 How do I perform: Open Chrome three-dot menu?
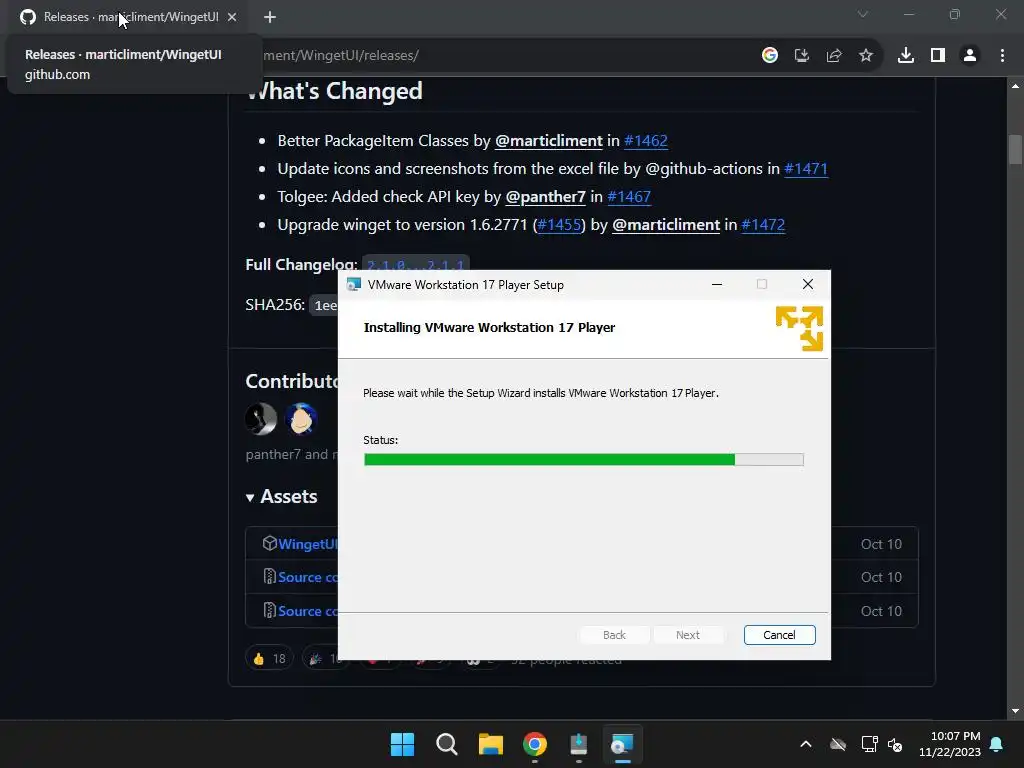pos(1002,56)
